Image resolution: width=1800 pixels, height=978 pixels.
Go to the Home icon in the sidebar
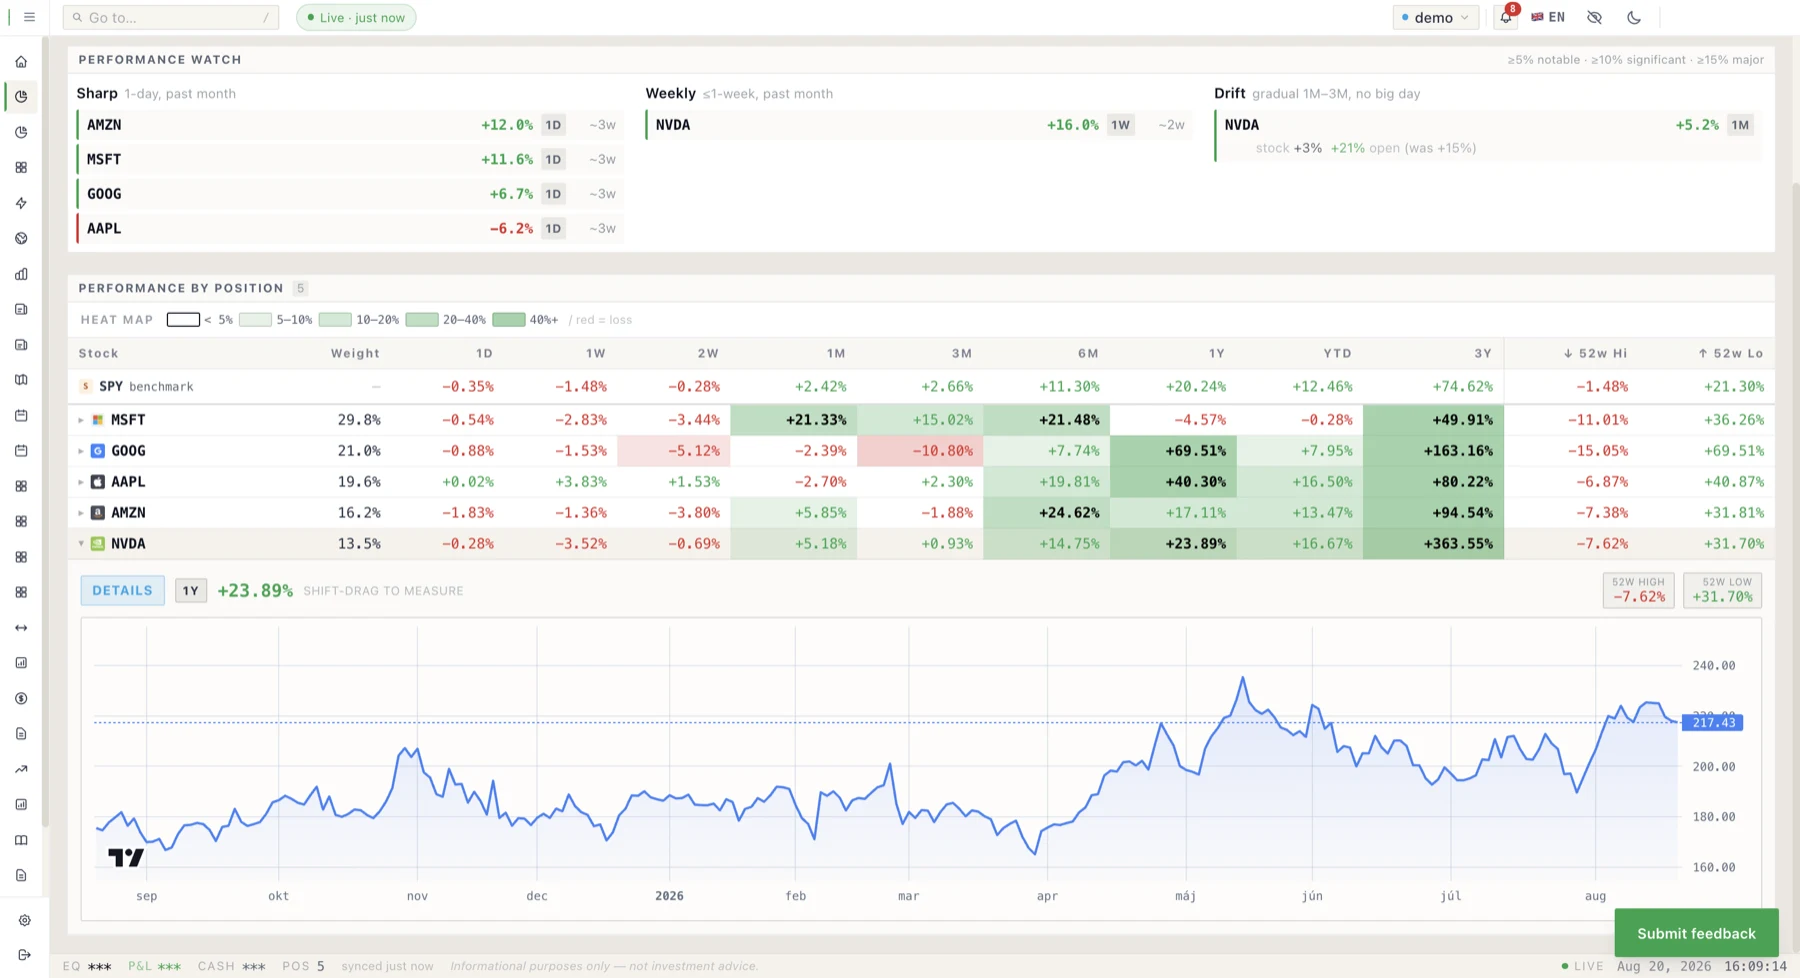point(21,62)
